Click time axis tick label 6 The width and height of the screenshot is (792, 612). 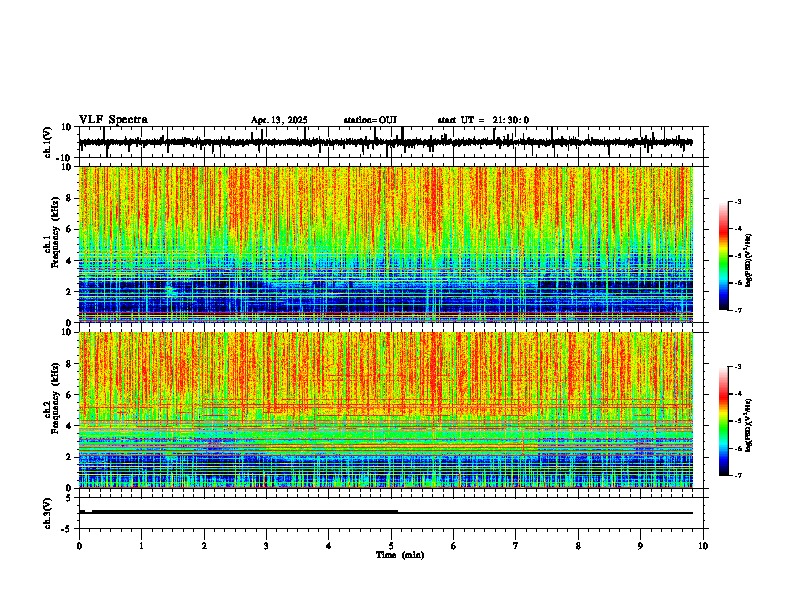(454, 546)
